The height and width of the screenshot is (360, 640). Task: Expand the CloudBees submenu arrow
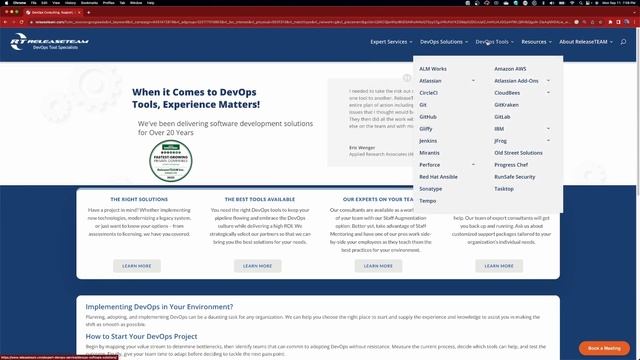point(548,93)
